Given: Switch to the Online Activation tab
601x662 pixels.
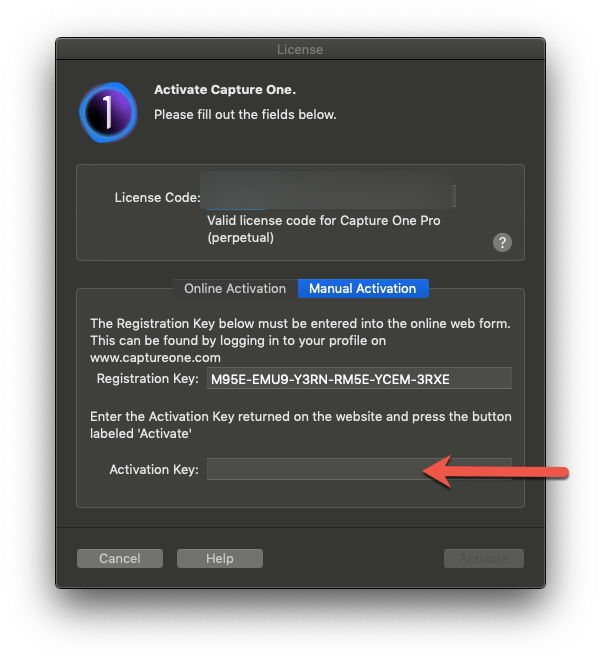Looking at the screenshot, I should (235, 288).
